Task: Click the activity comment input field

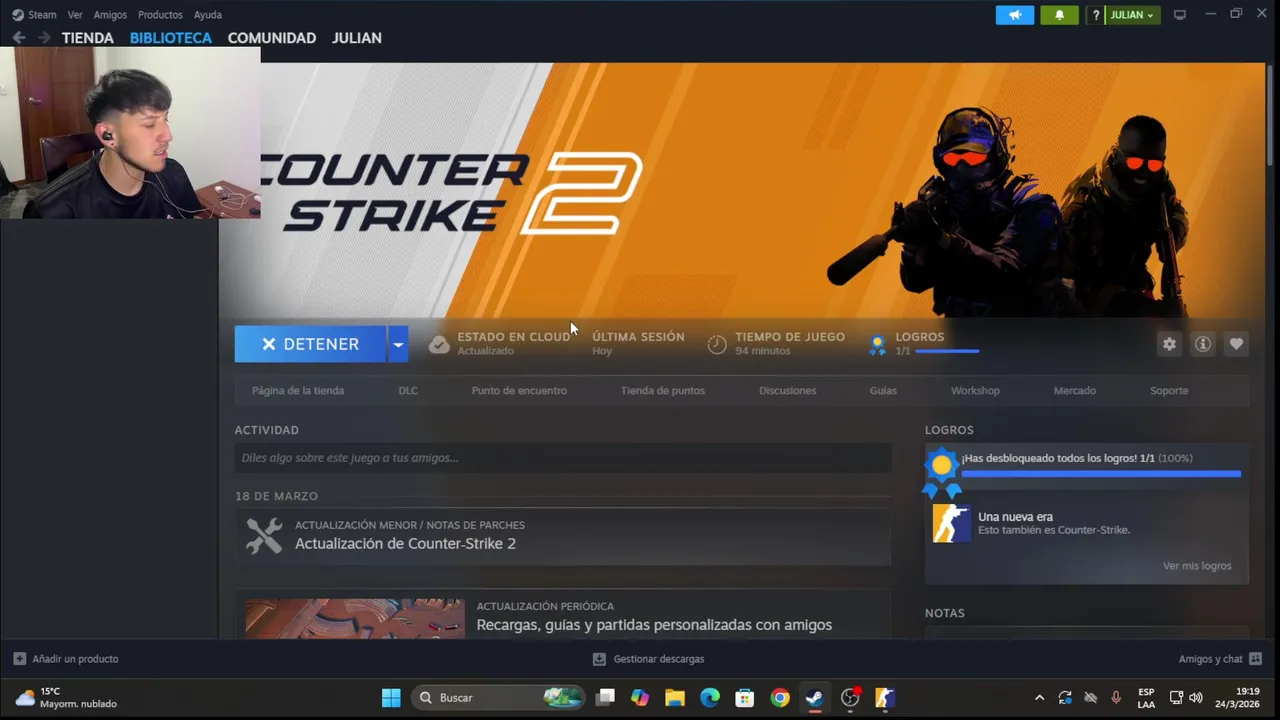Action: point(563,458)
